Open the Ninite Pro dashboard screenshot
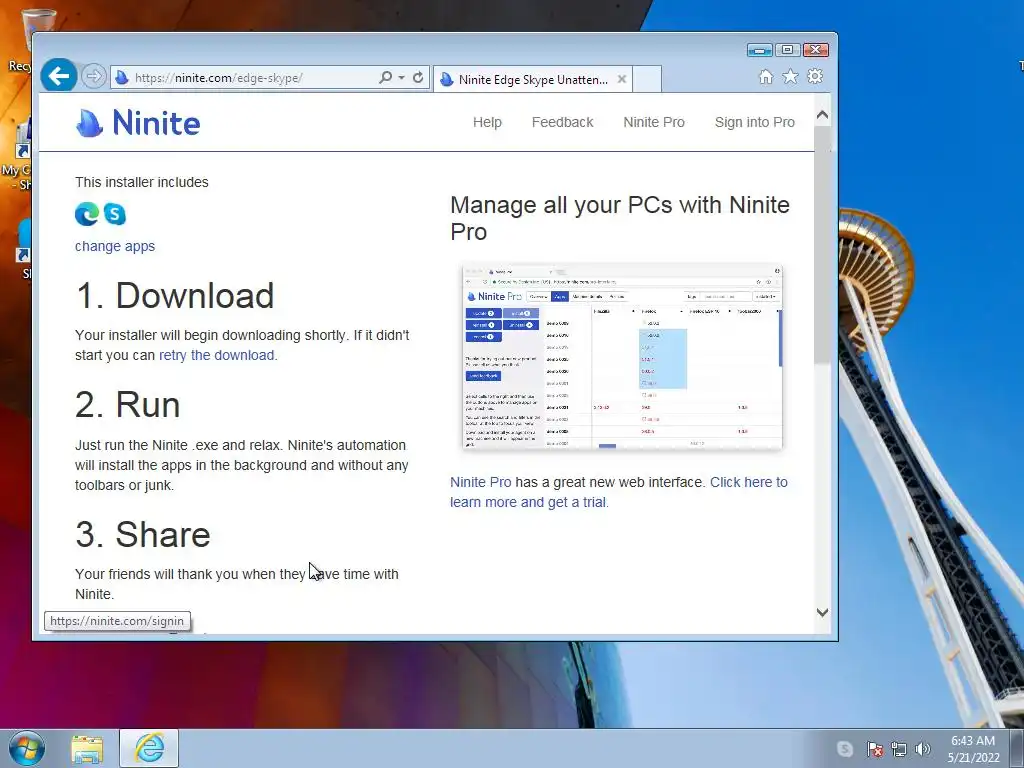 (622, 357)
